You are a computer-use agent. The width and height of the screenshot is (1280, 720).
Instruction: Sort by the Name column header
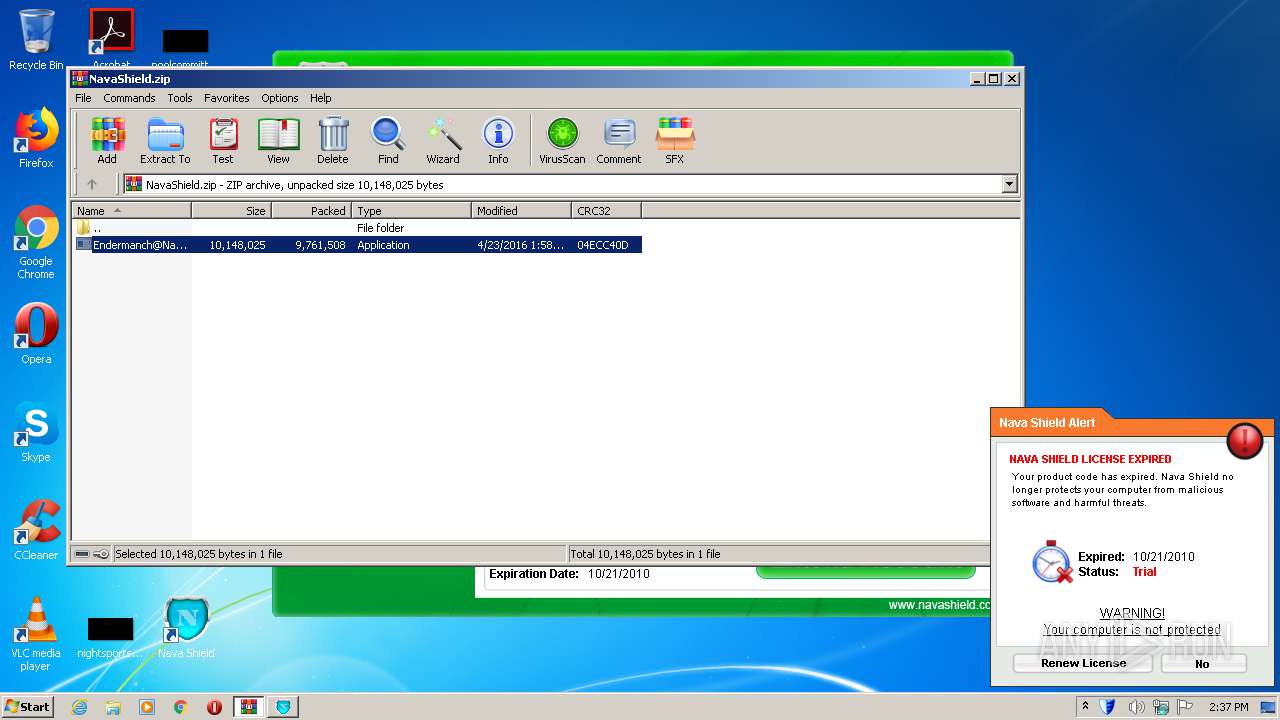coord(131,210)
